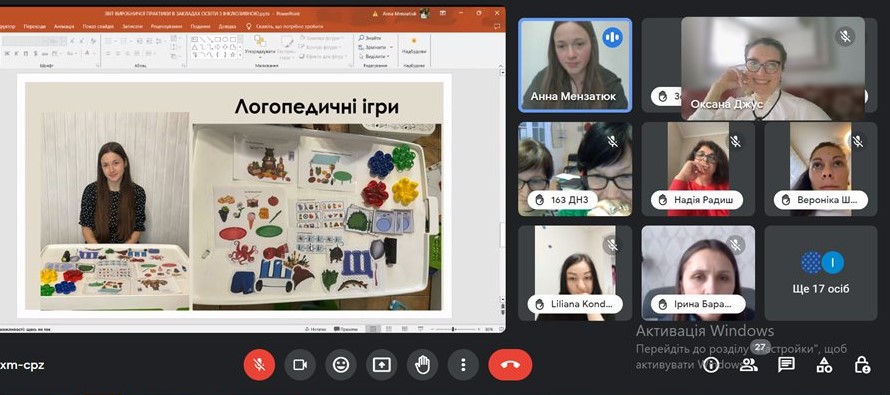Viewport: 890px width, 395px height.
Task: Show the participants list
Action: pos(749,365)
